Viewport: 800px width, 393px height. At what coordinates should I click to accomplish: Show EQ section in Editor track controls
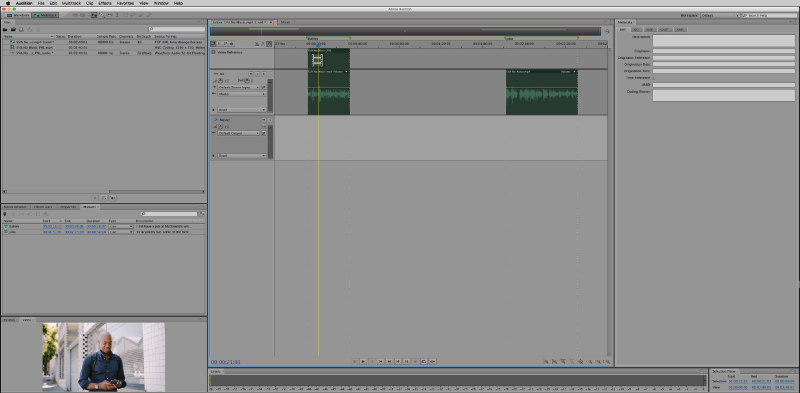tap(232, 43)
